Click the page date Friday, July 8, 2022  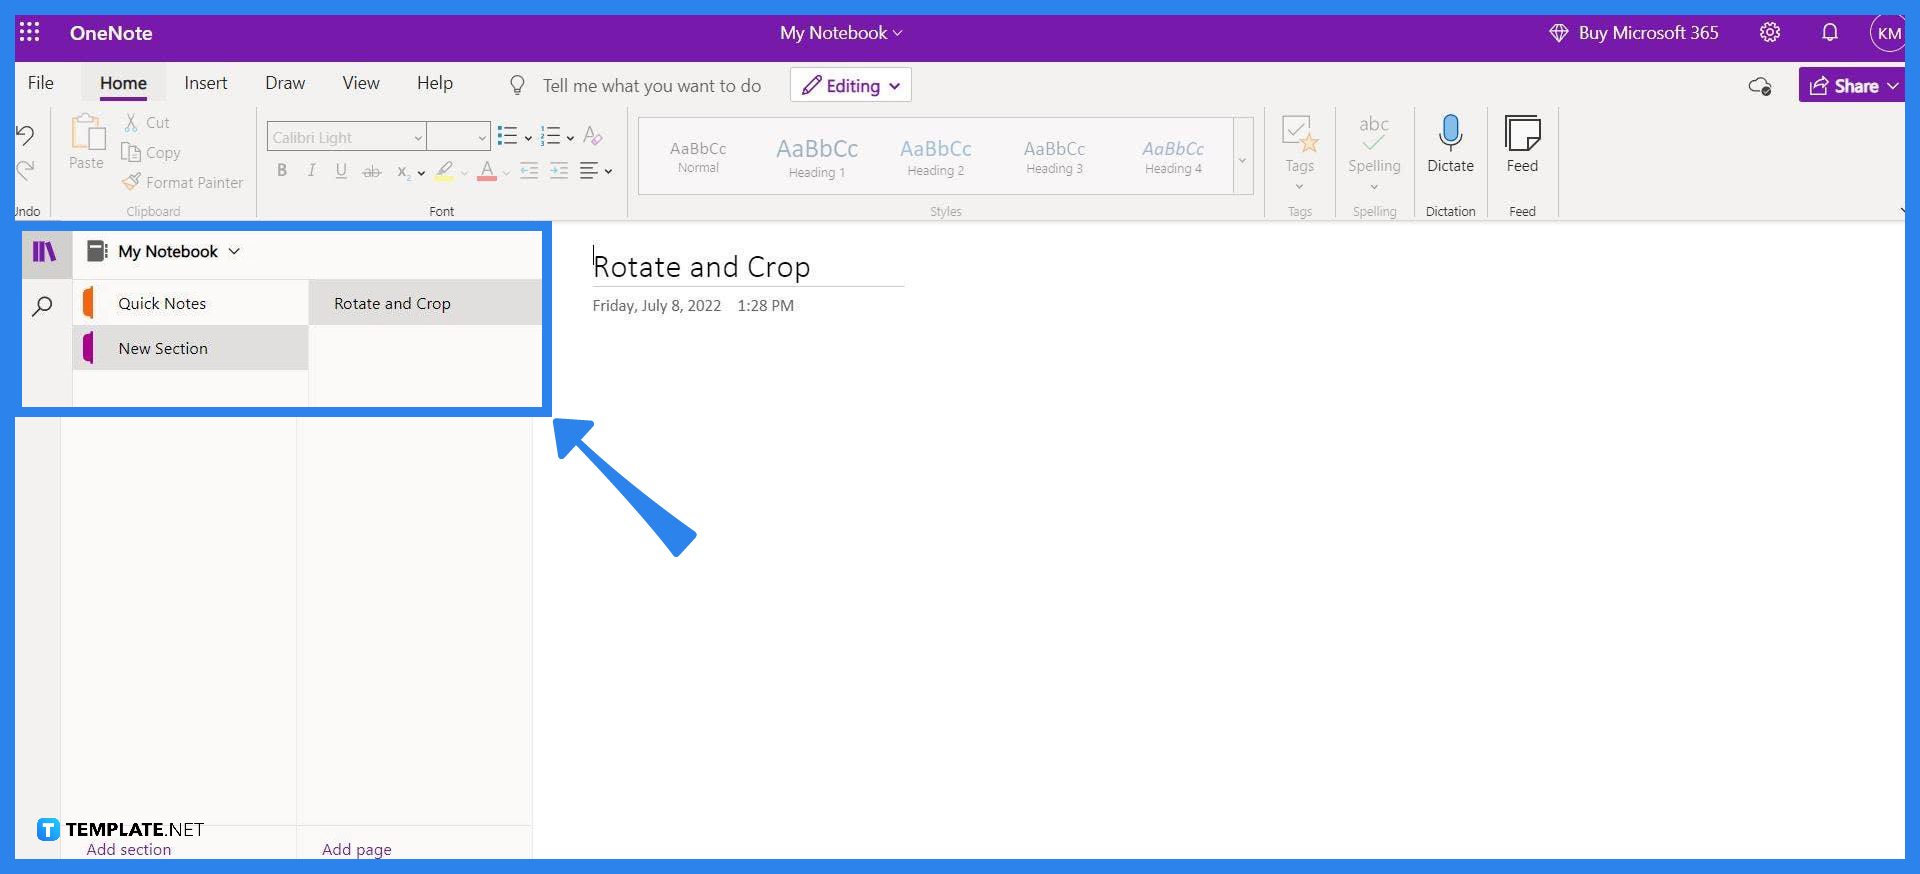(x=657, y=305)
